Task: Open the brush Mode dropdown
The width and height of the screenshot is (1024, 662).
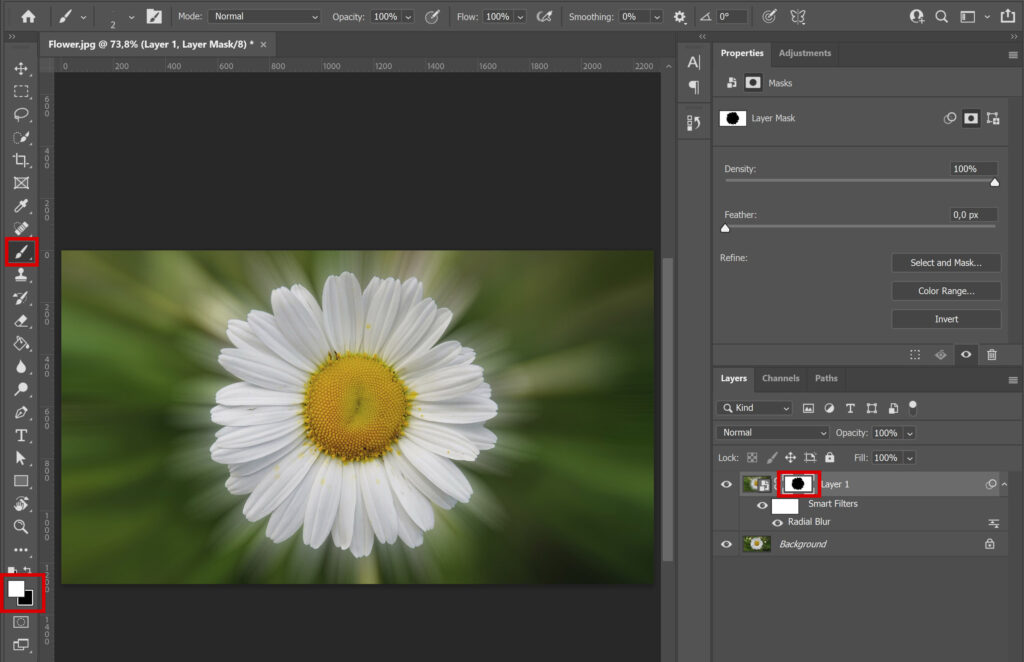Action: 265,16
